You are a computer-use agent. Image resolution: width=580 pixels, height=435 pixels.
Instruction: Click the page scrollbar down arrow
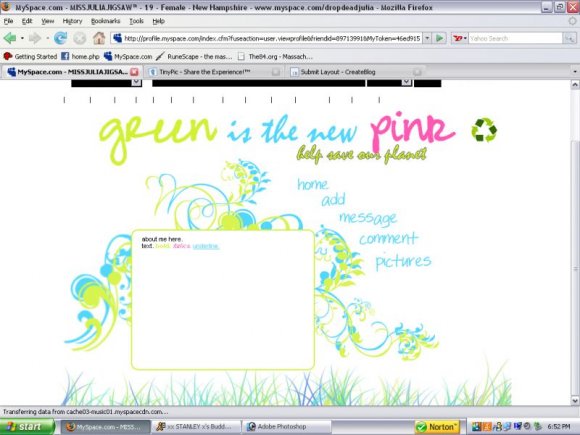575,400
